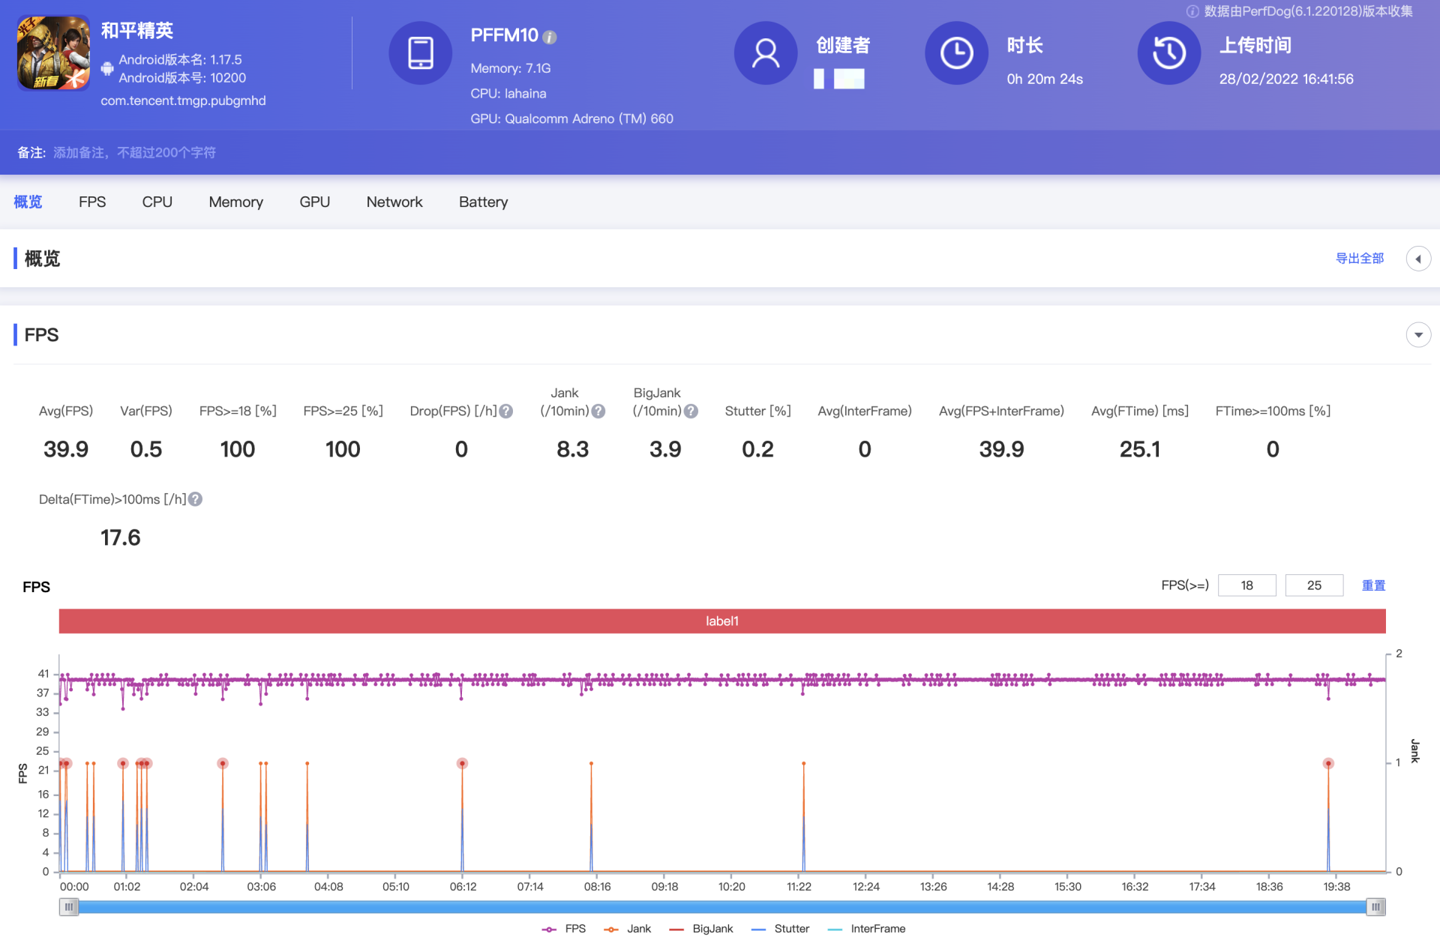This screenshot has height=940, width=1440.
Task: Click 重置 to reset FPS thresholds
Action: pos(1373,586)
